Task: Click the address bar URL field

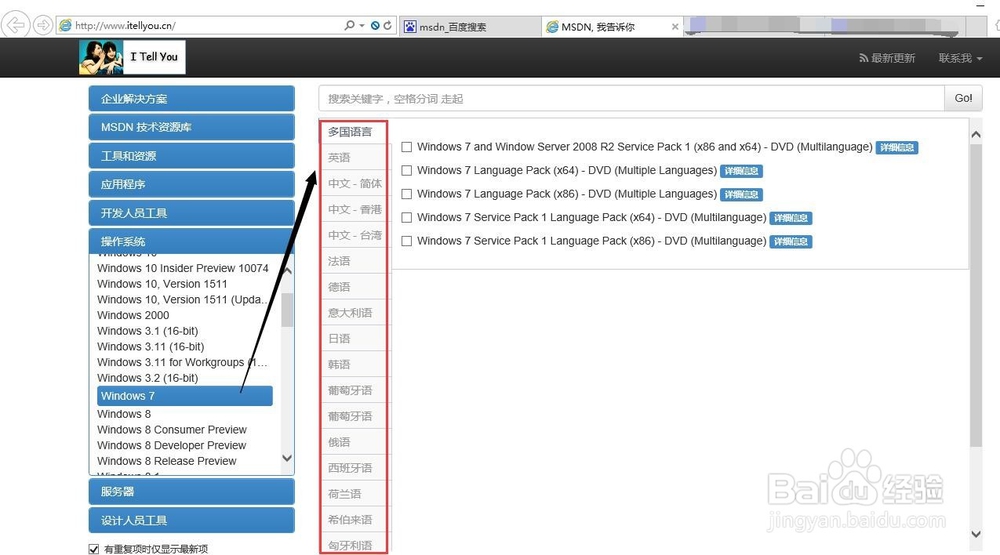Action: 207,26
